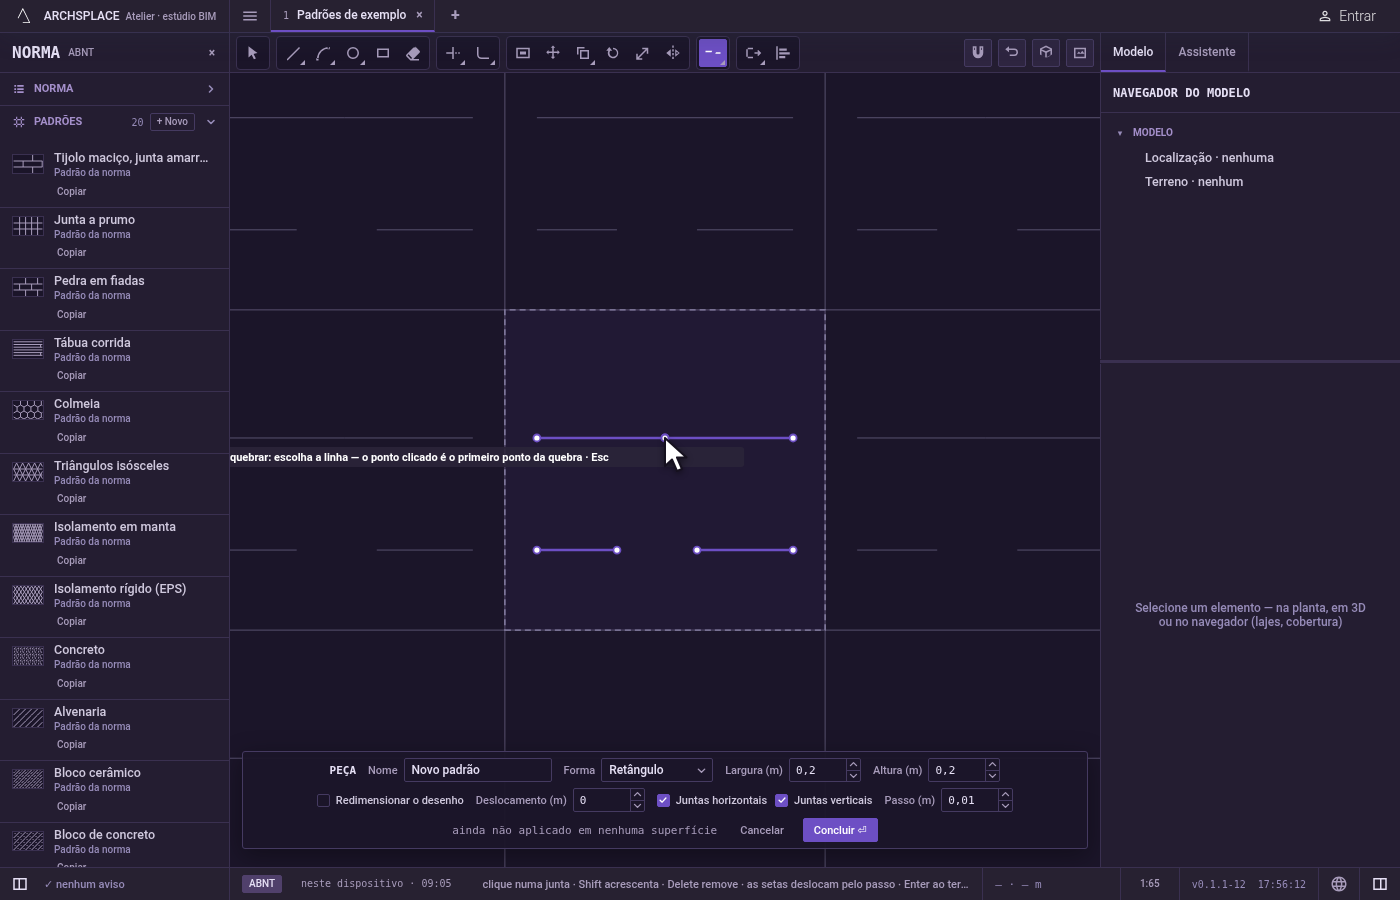1400x900 pixels.
Task: Click the Deslocamento input field
Action: (x=601, y=800)
